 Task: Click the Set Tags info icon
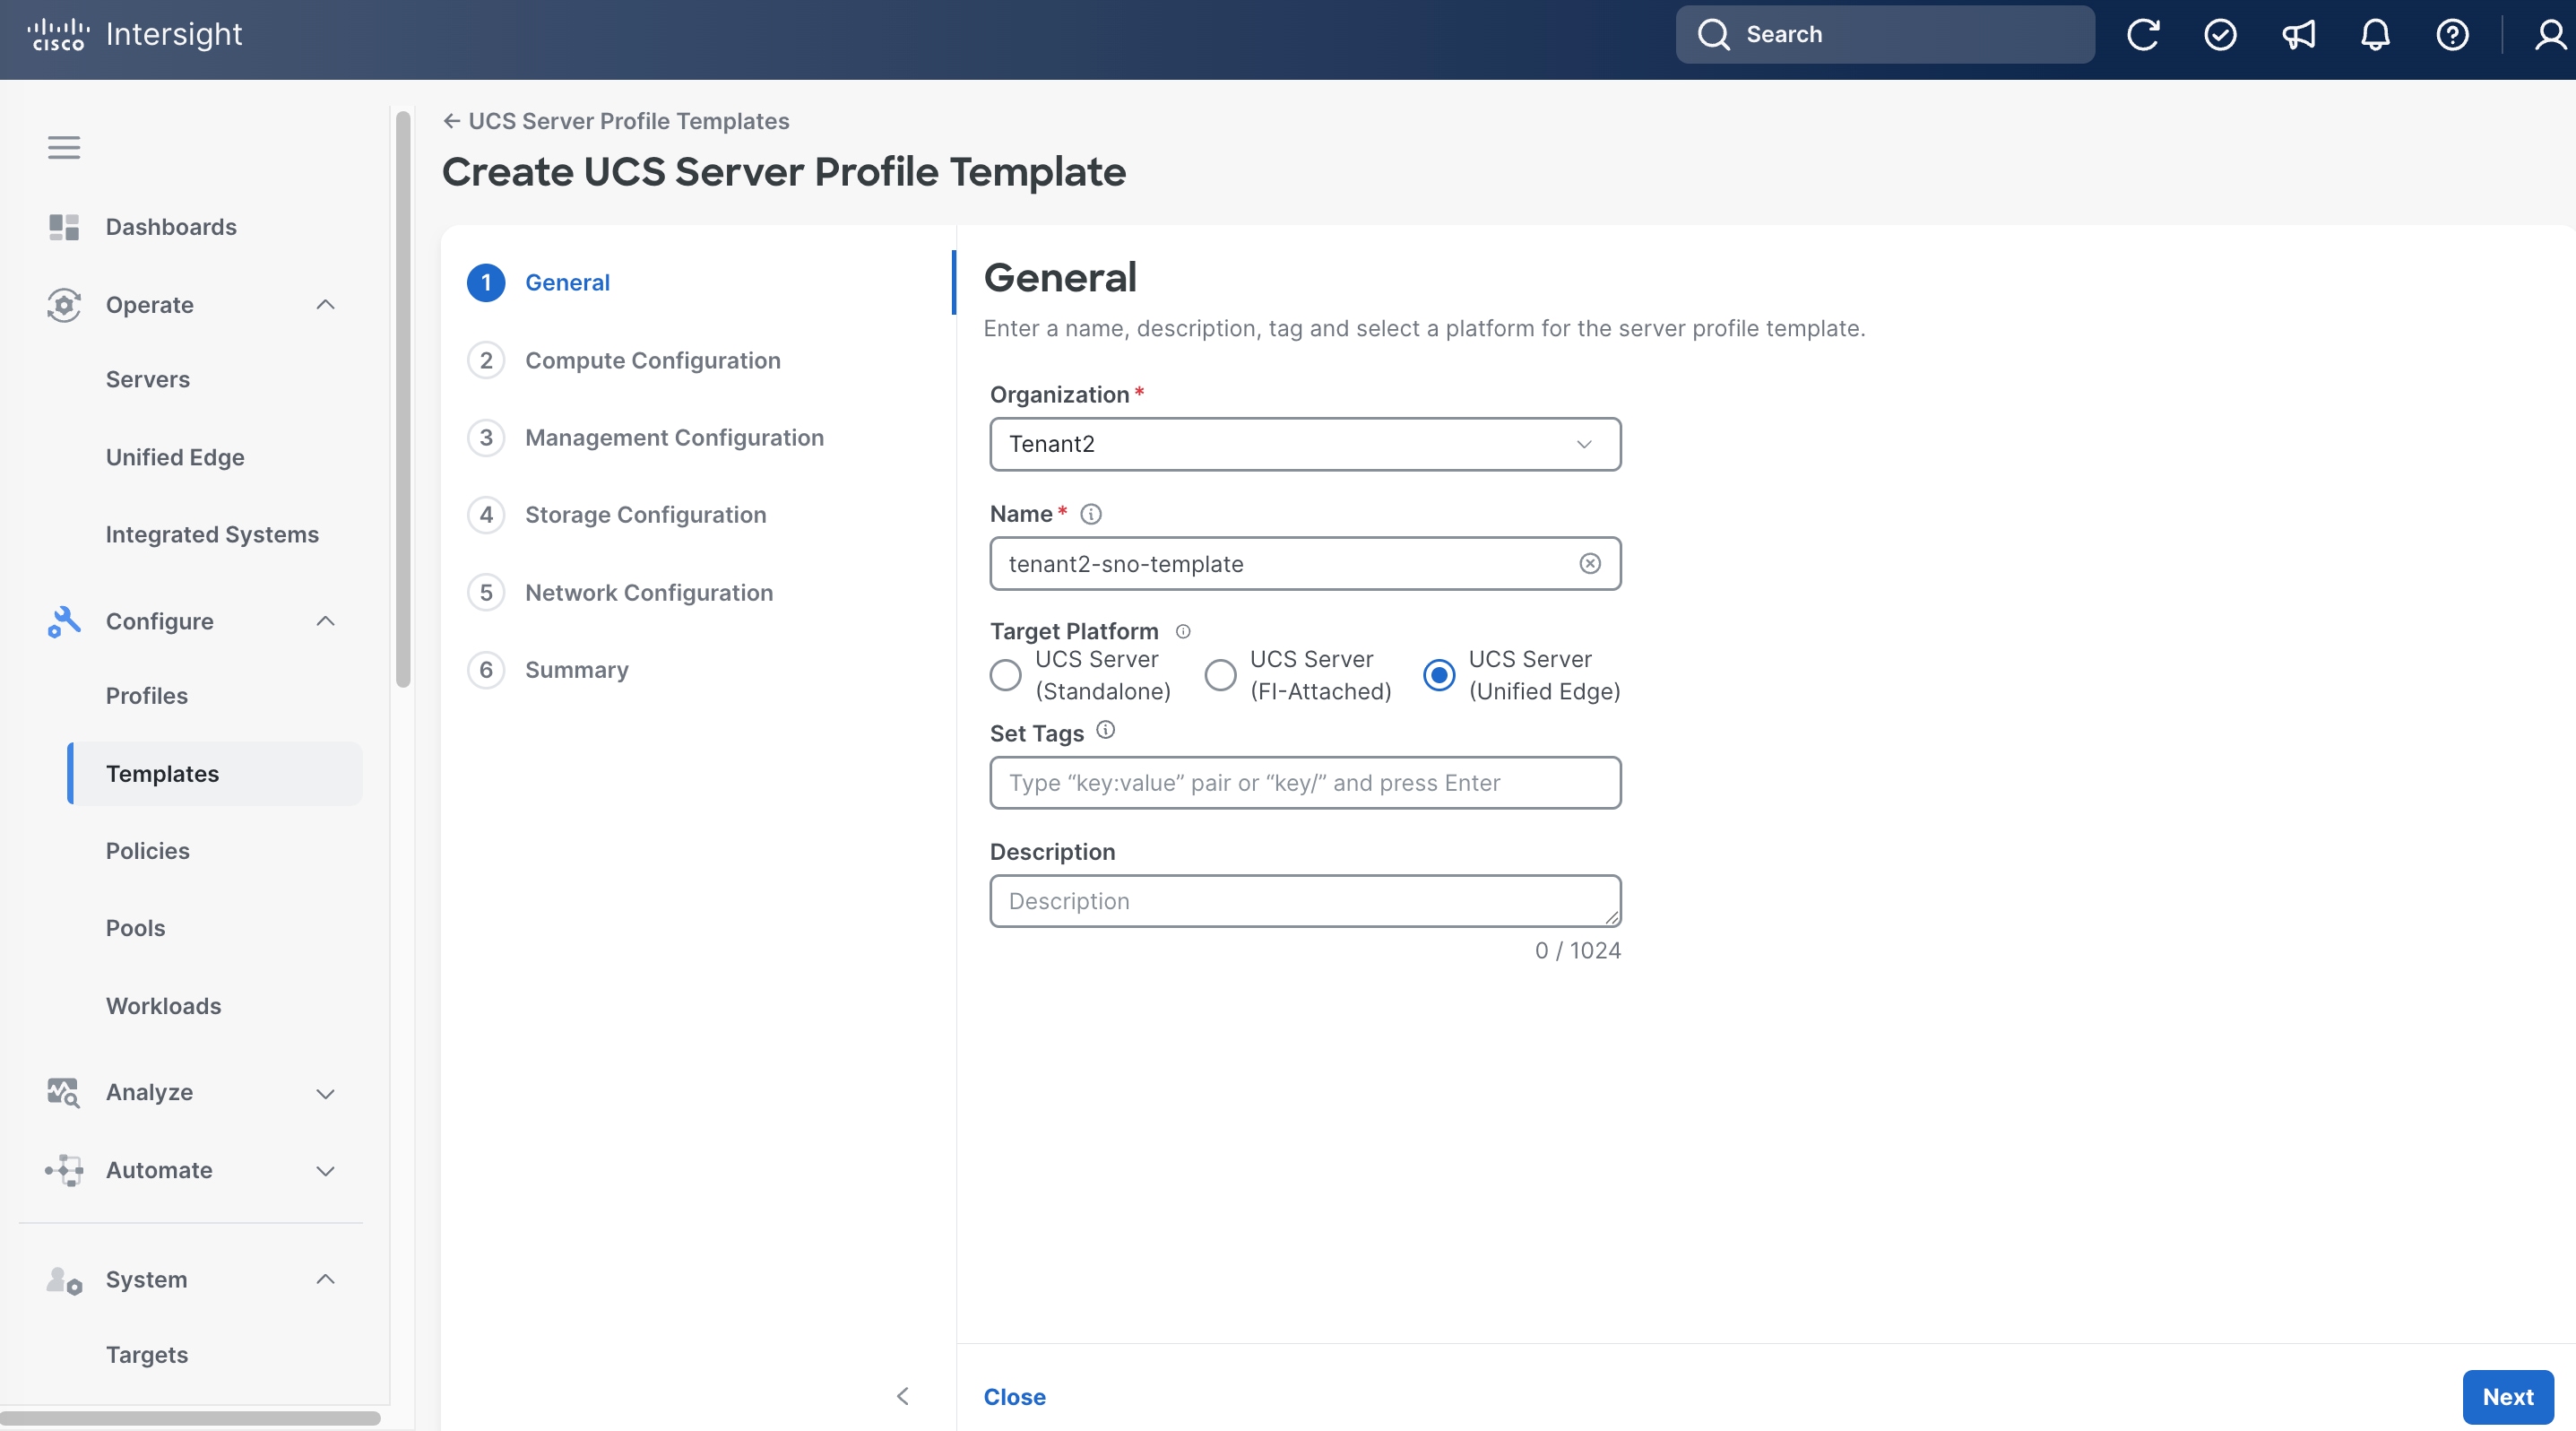pos(1105,730)
